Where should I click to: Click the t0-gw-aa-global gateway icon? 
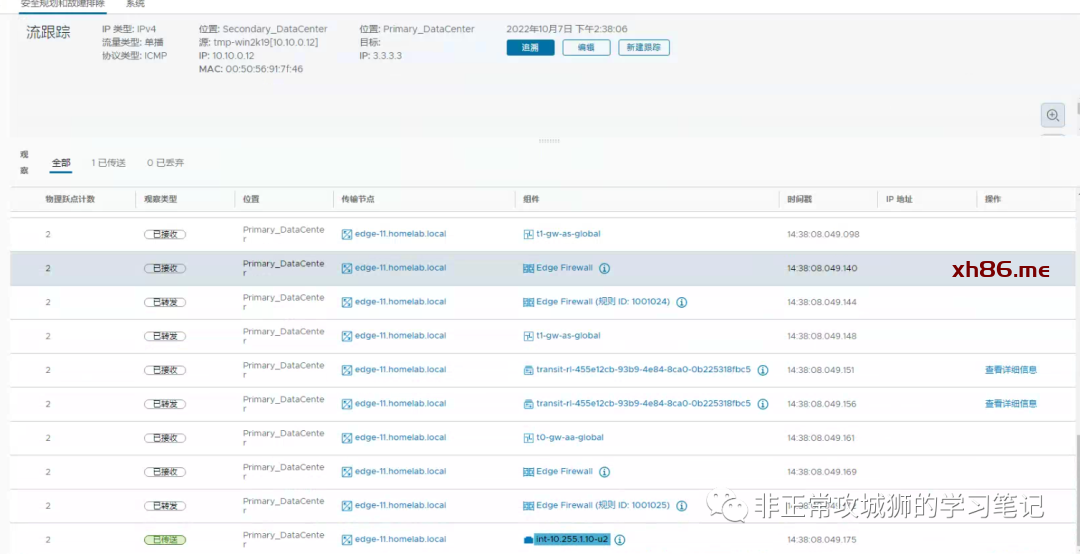(x=528, y=438)
